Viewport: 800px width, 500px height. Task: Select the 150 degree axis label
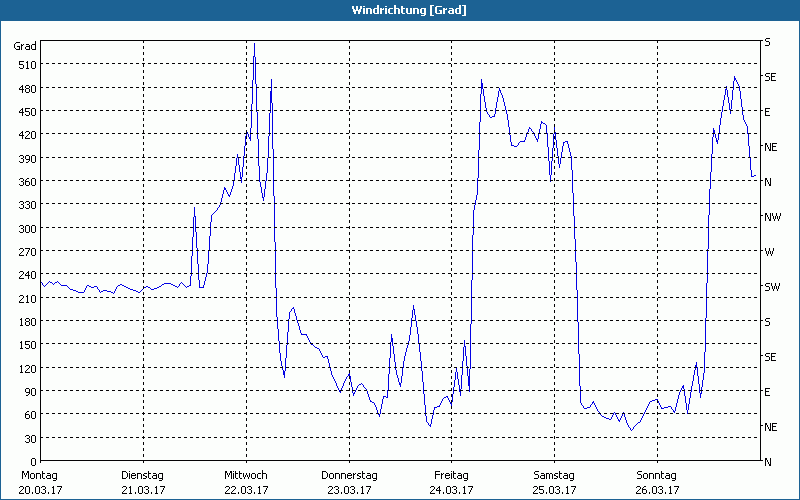tap(28, 345)
